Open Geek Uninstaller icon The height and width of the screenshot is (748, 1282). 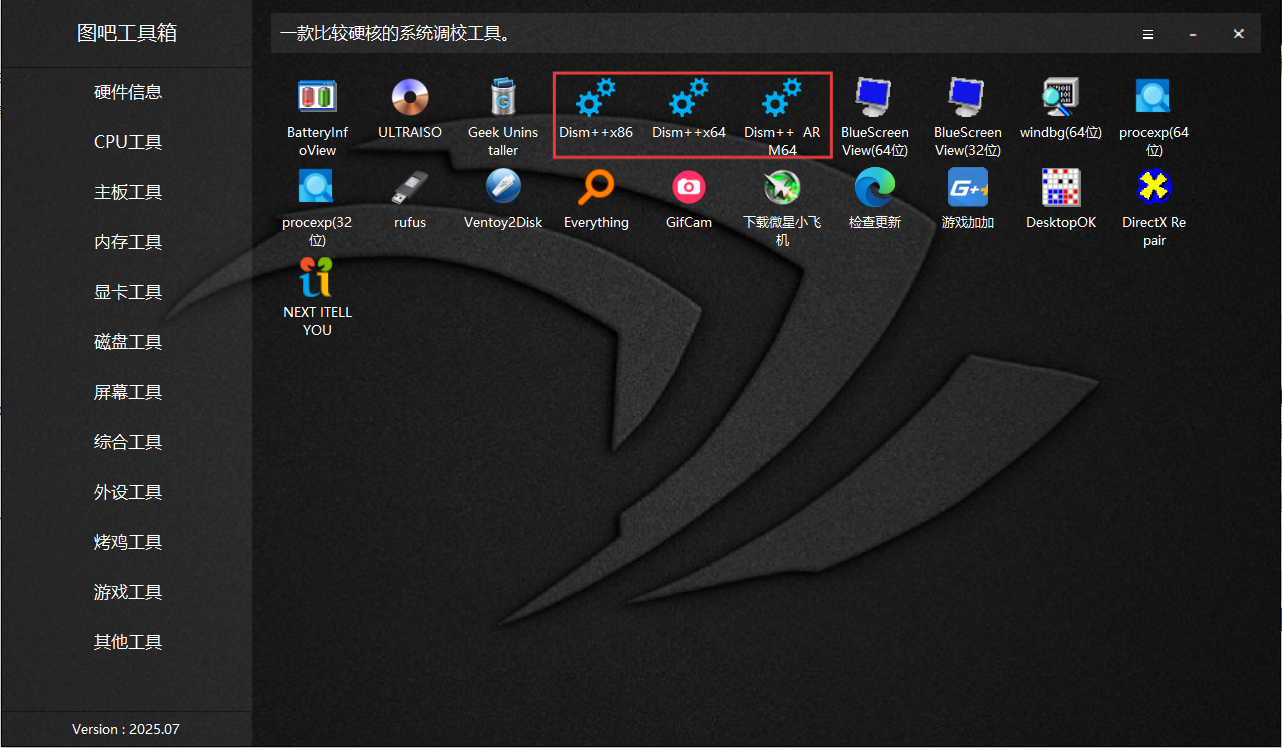tap(503, 97)
